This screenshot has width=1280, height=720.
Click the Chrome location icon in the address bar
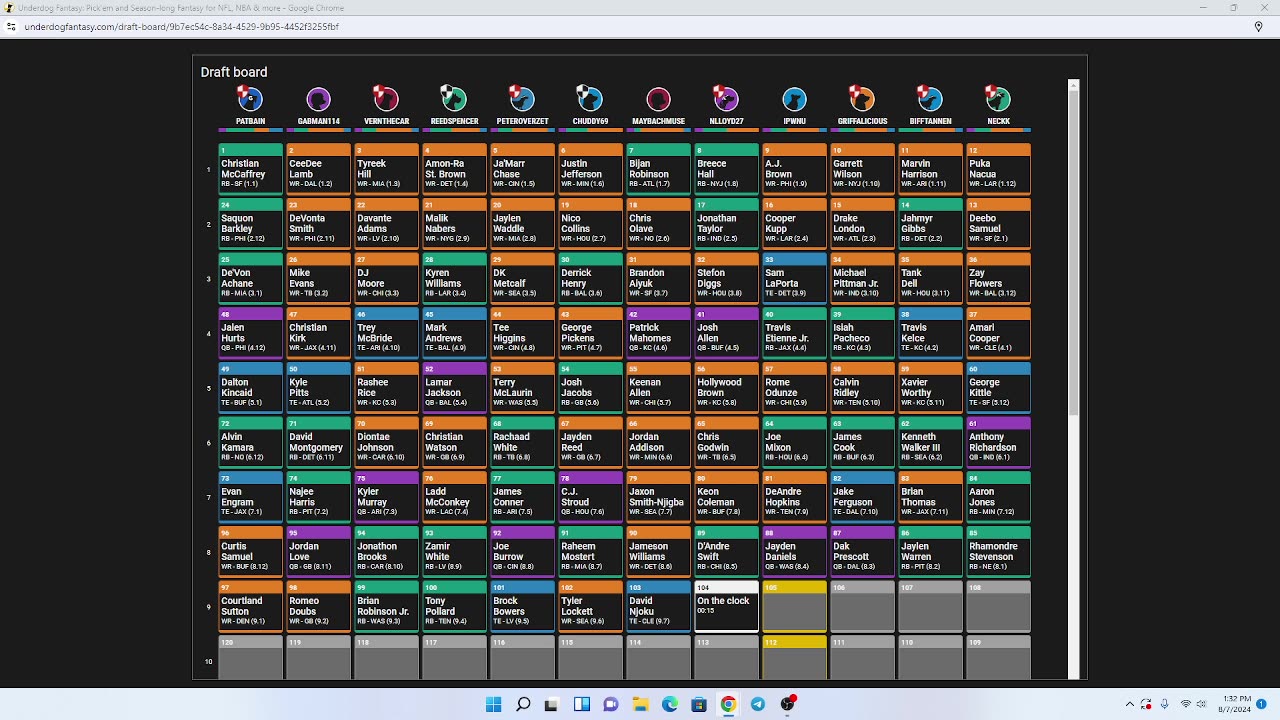[x=1258, y=27]
